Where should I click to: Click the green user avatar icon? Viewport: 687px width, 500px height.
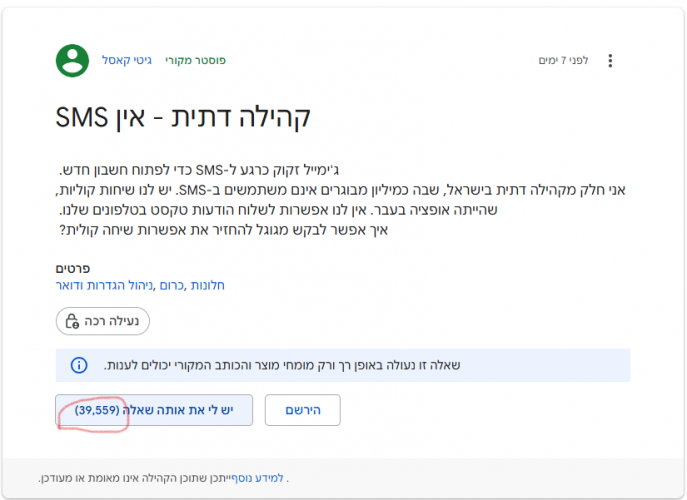tap(72, 60)
